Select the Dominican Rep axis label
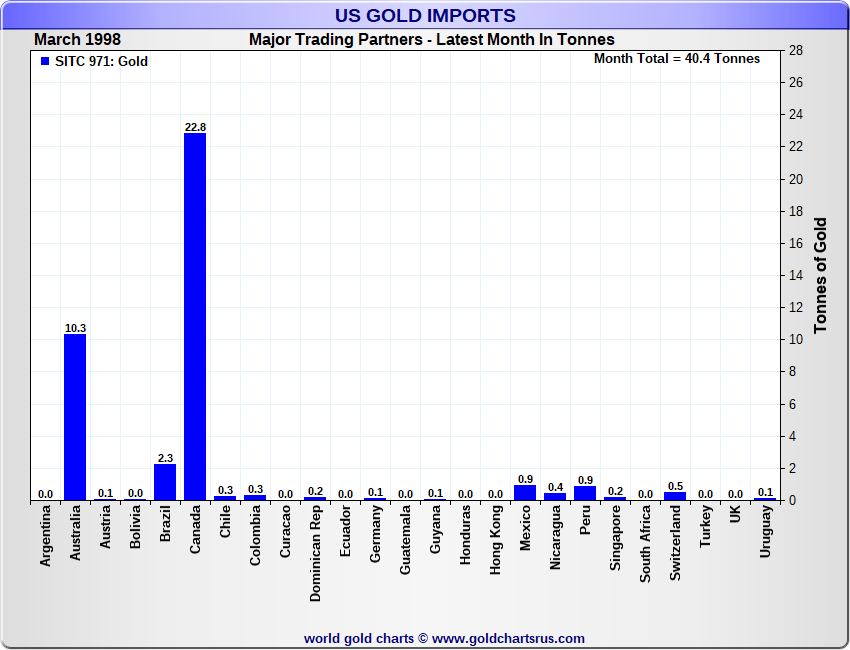 click(316, 552)
